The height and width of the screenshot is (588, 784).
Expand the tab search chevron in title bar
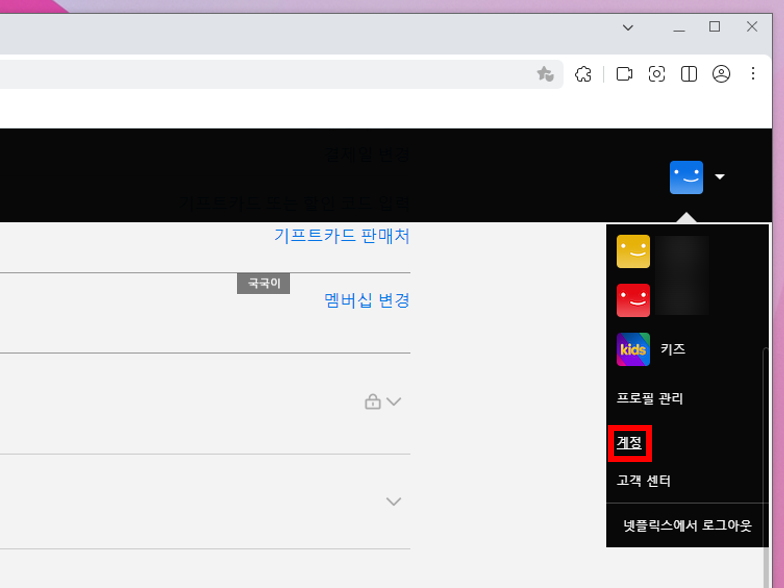(x=628, y=28)
